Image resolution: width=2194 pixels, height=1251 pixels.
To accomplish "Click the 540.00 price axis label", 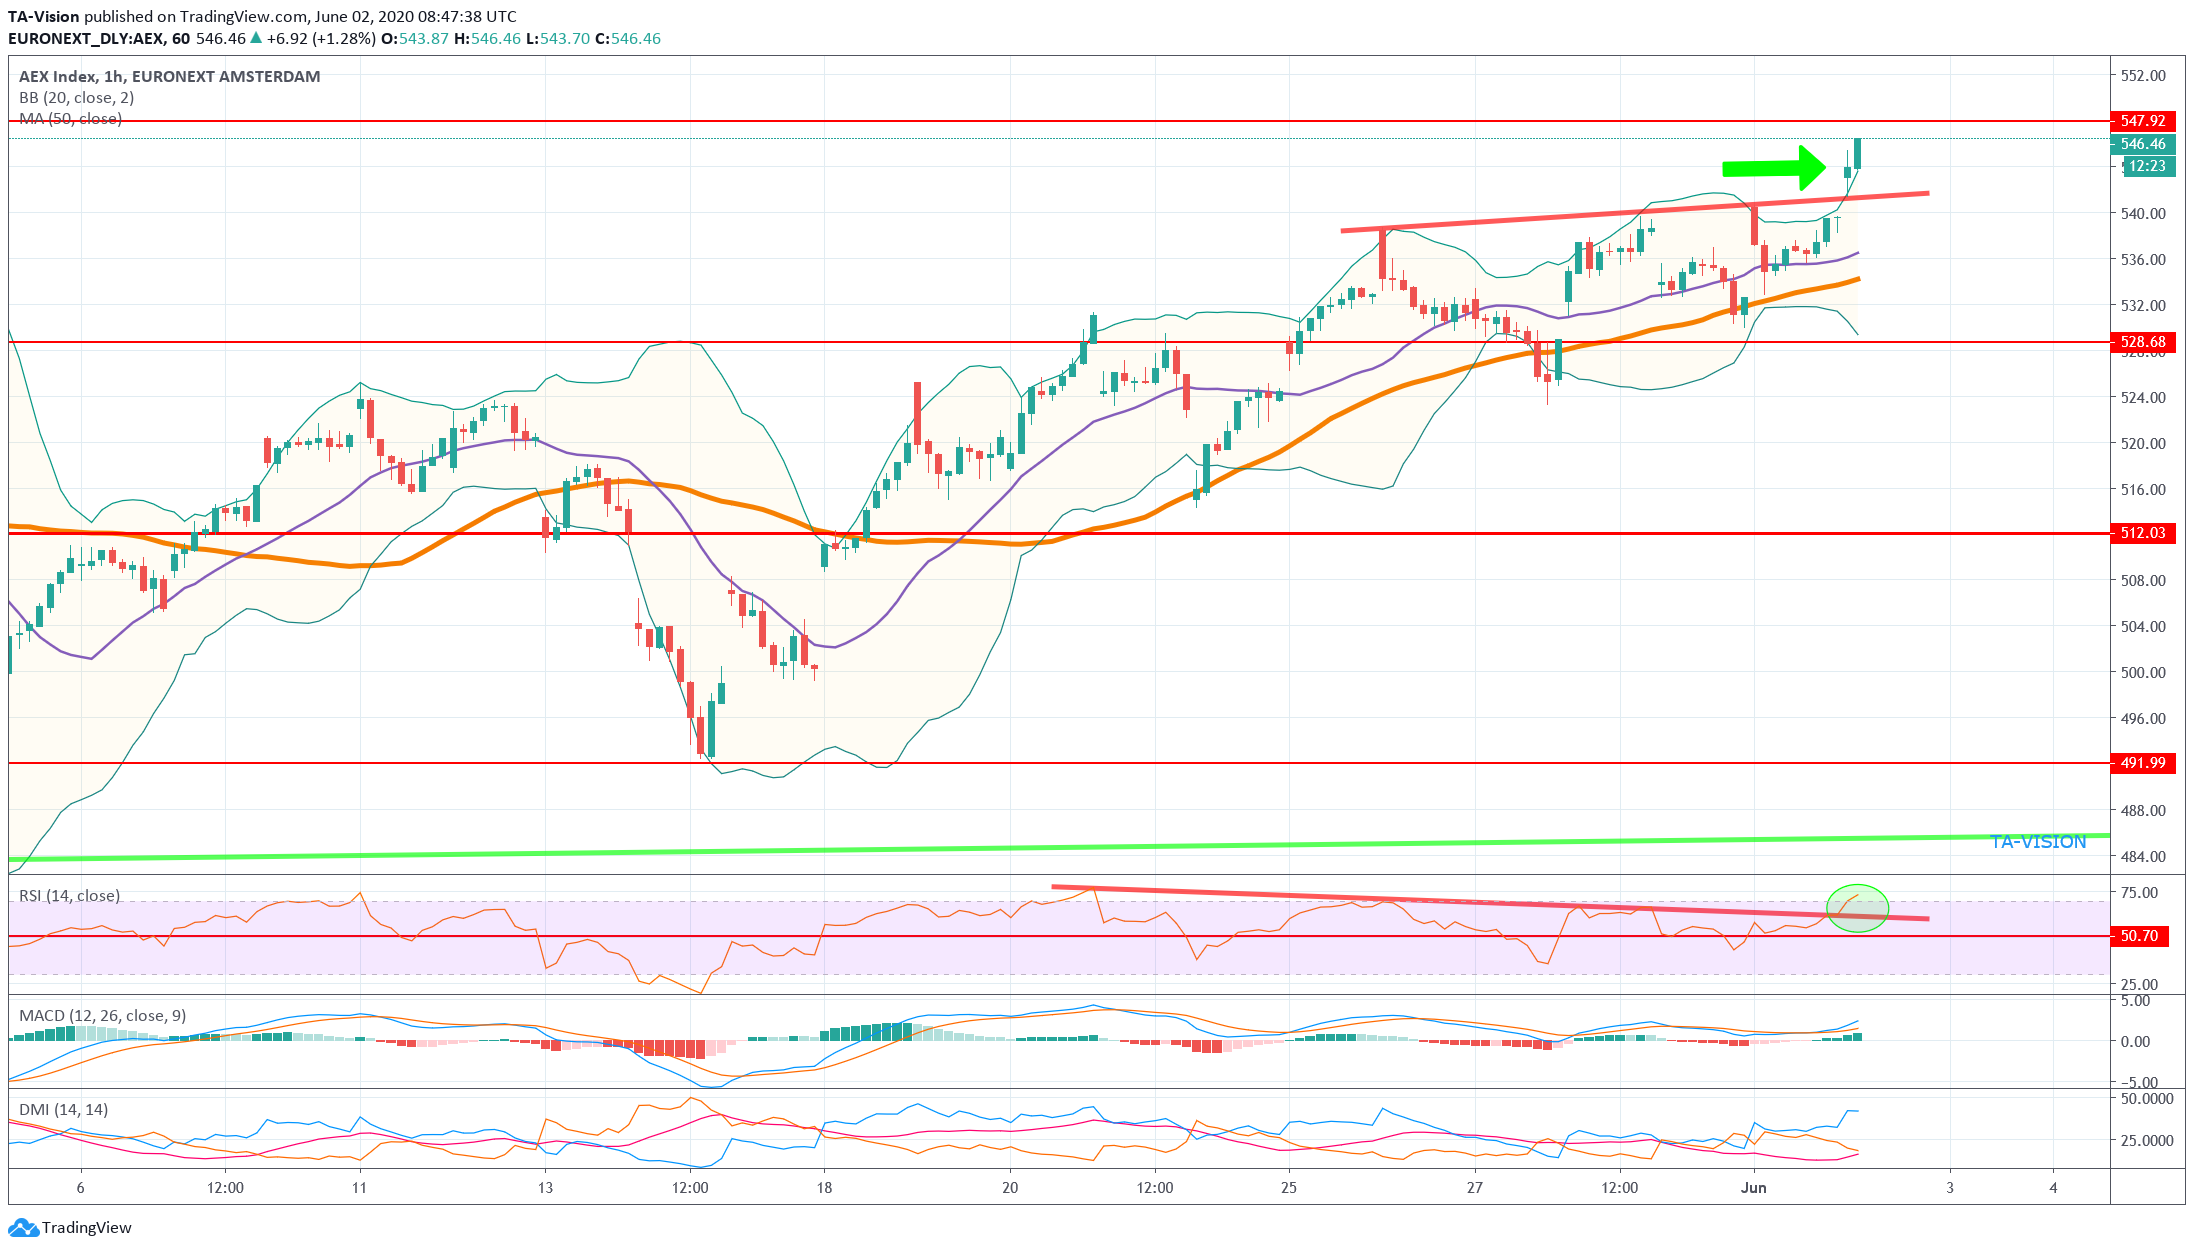I will 2143,214.
